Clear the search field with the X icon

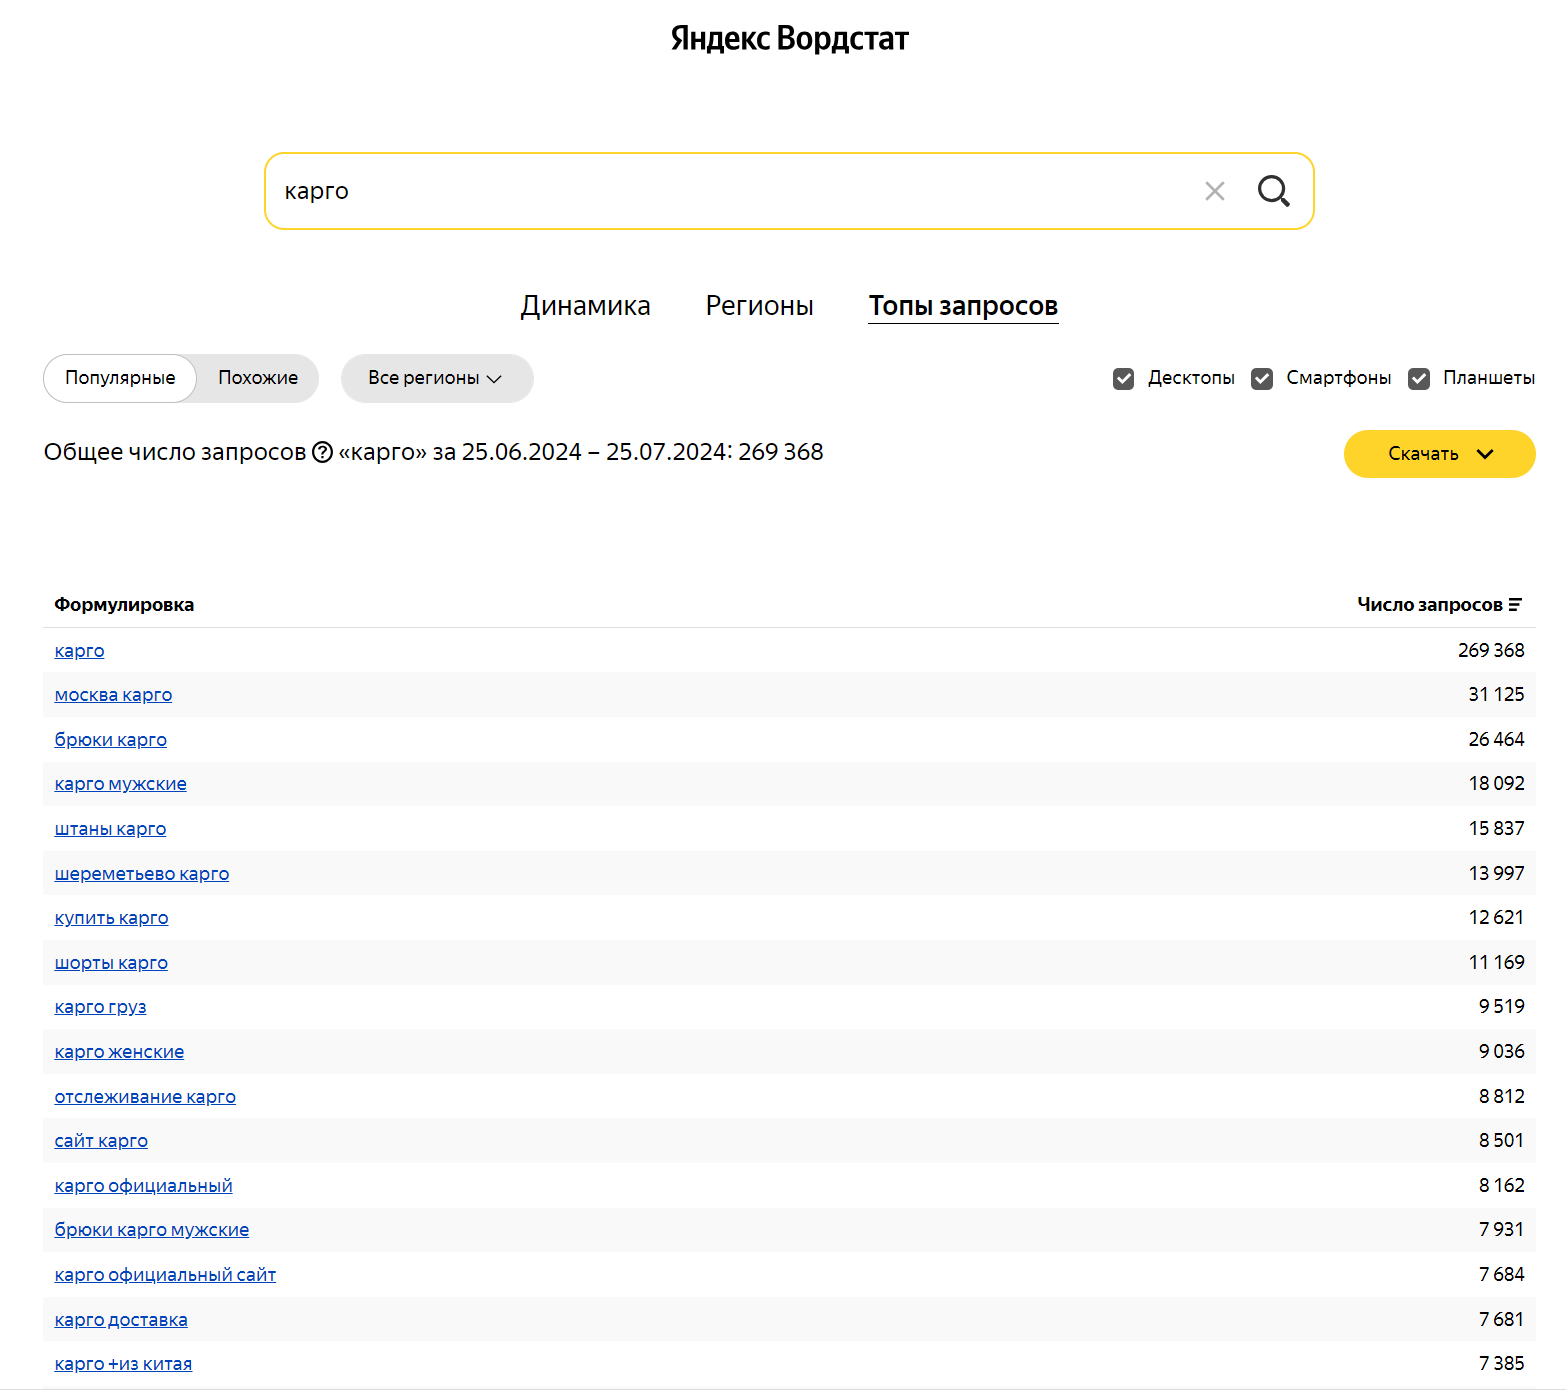click(1214, 191)
